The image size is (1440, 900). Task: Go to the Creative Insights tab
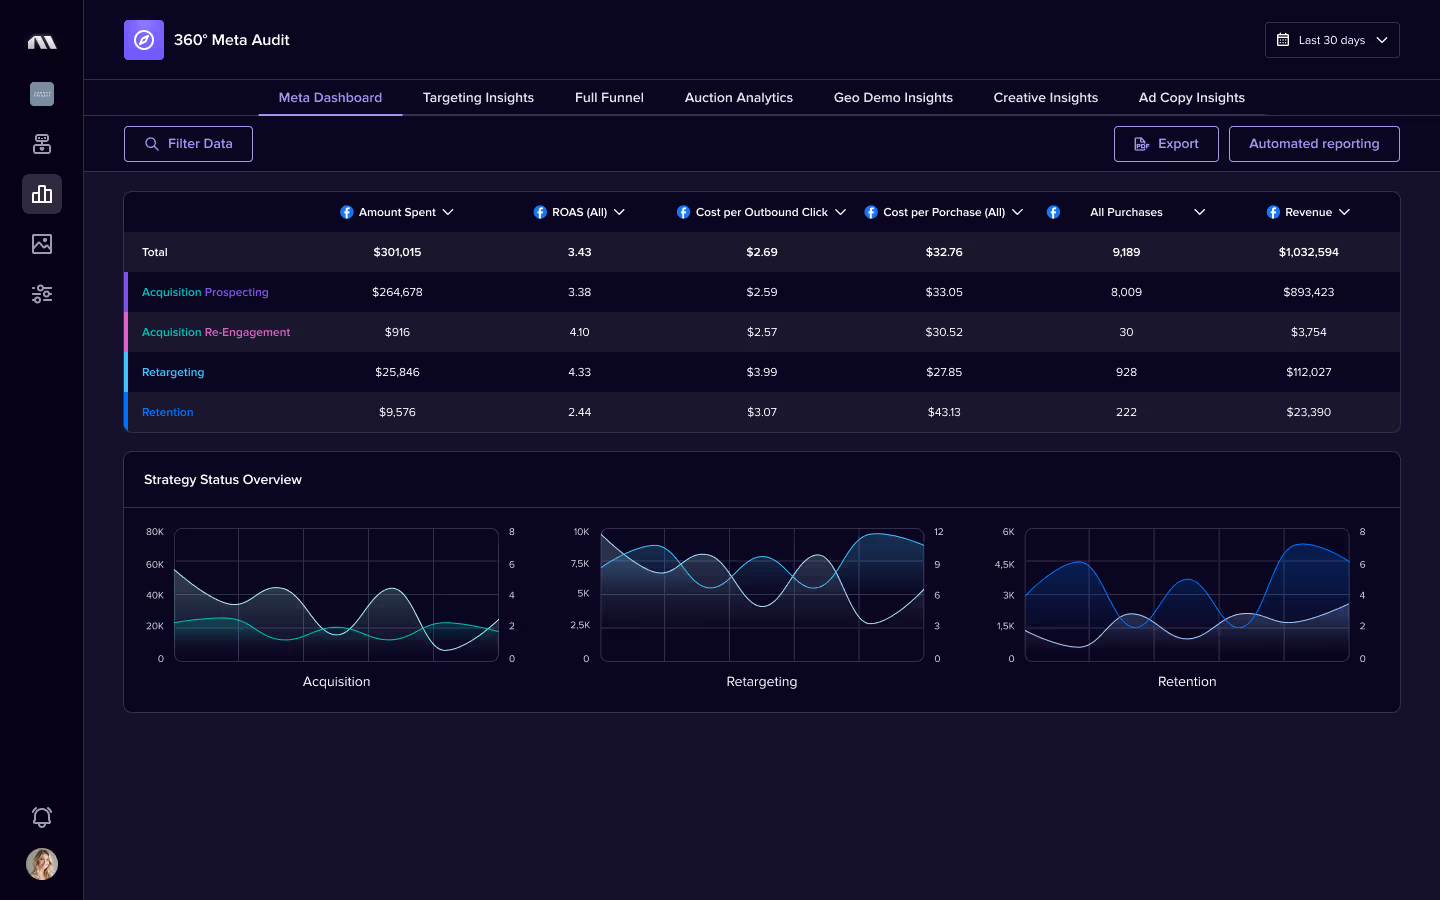pos(1046,97)
